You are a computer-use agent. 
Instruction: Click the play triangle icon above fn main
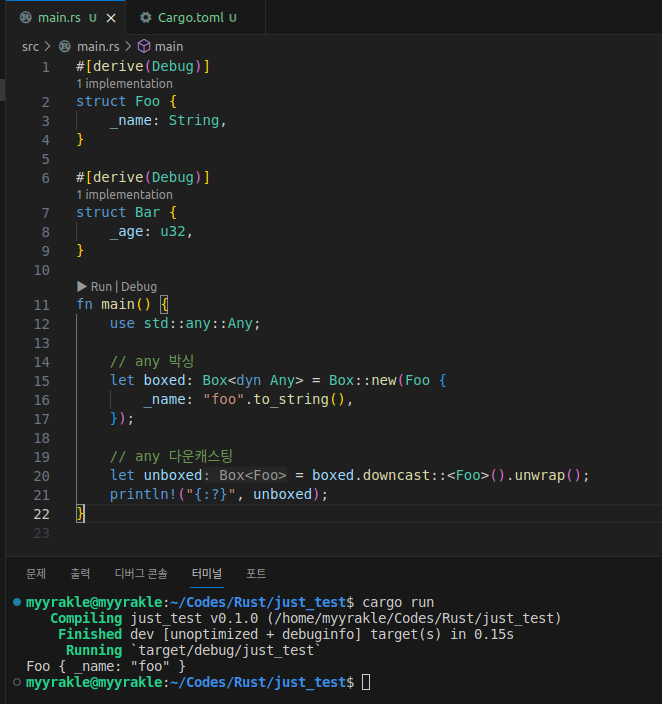(82, 286)
